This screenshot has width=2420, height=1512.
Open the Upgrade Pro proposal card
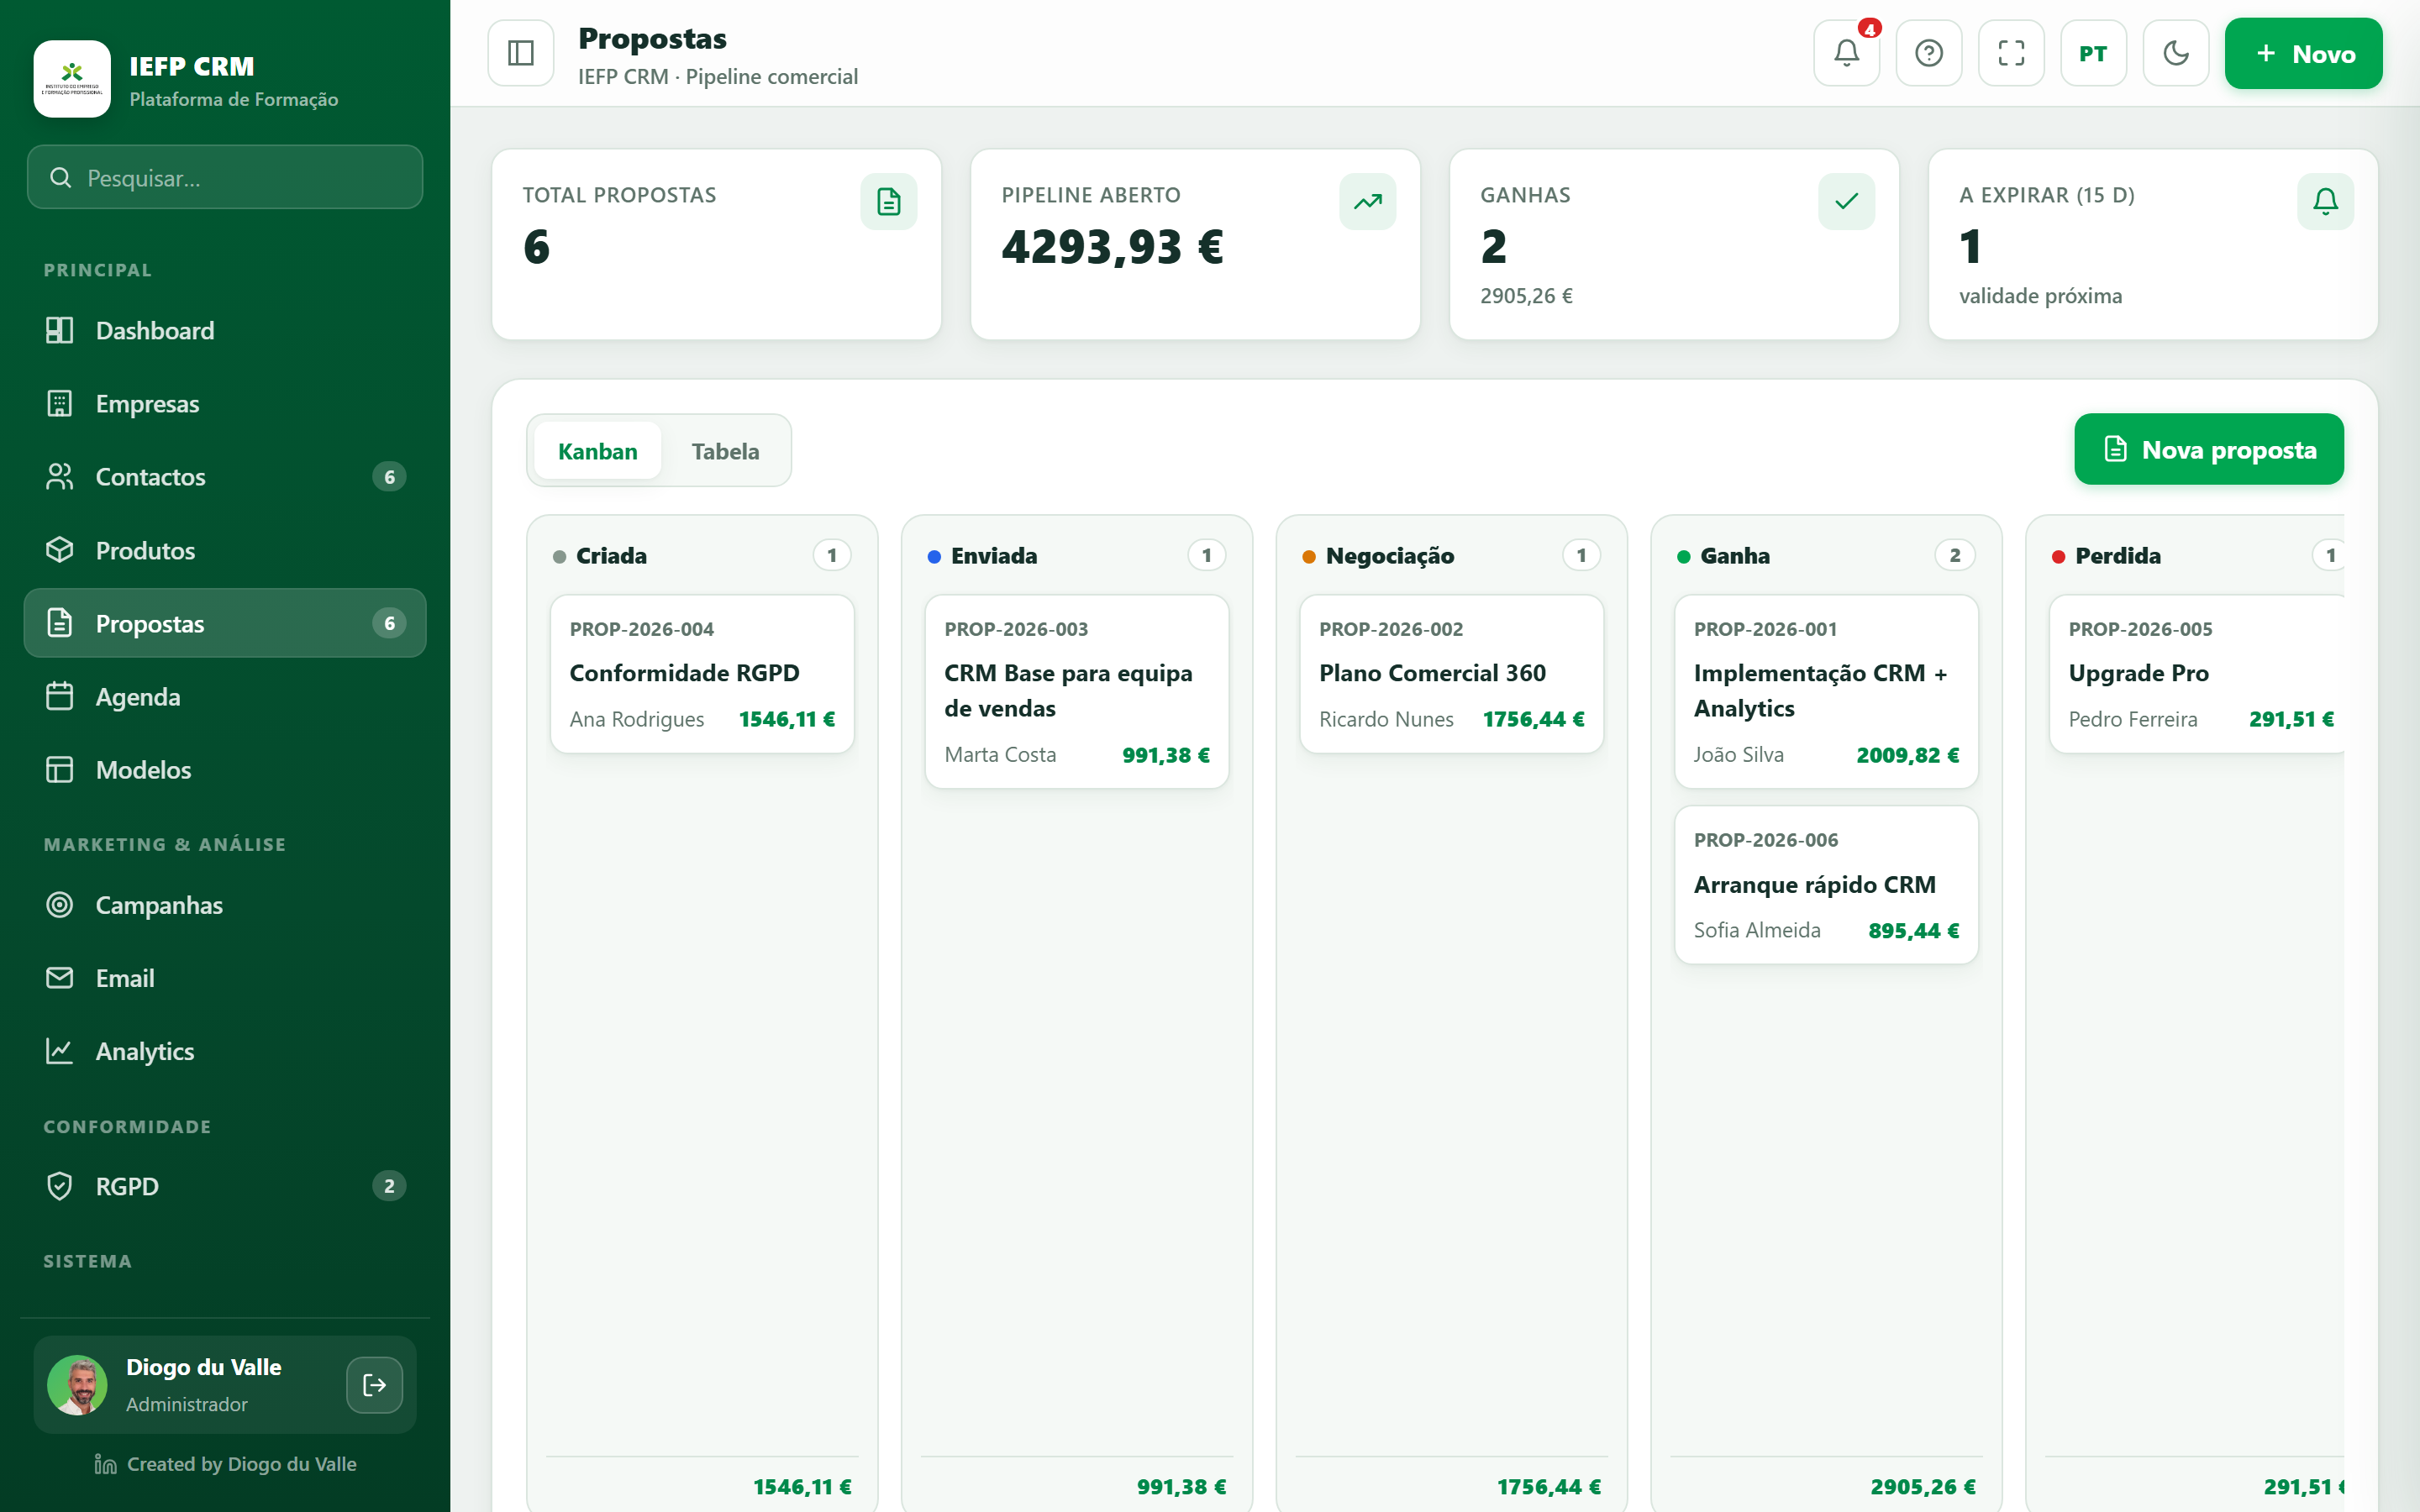[x=2196, y=674]
